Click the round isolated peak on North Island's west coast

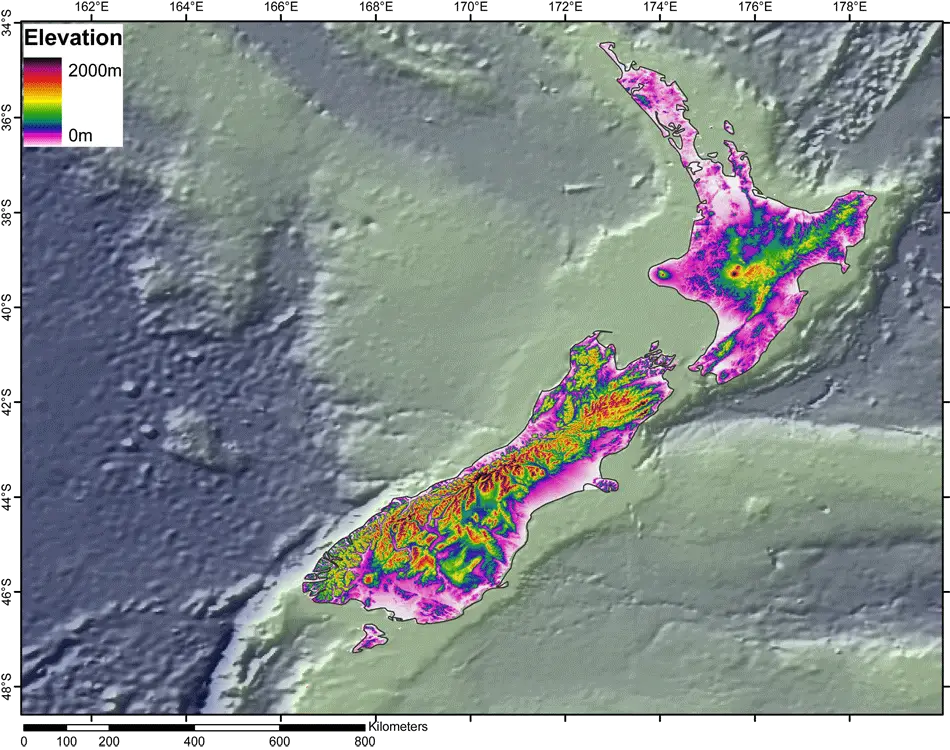click(x=661, y=273)
